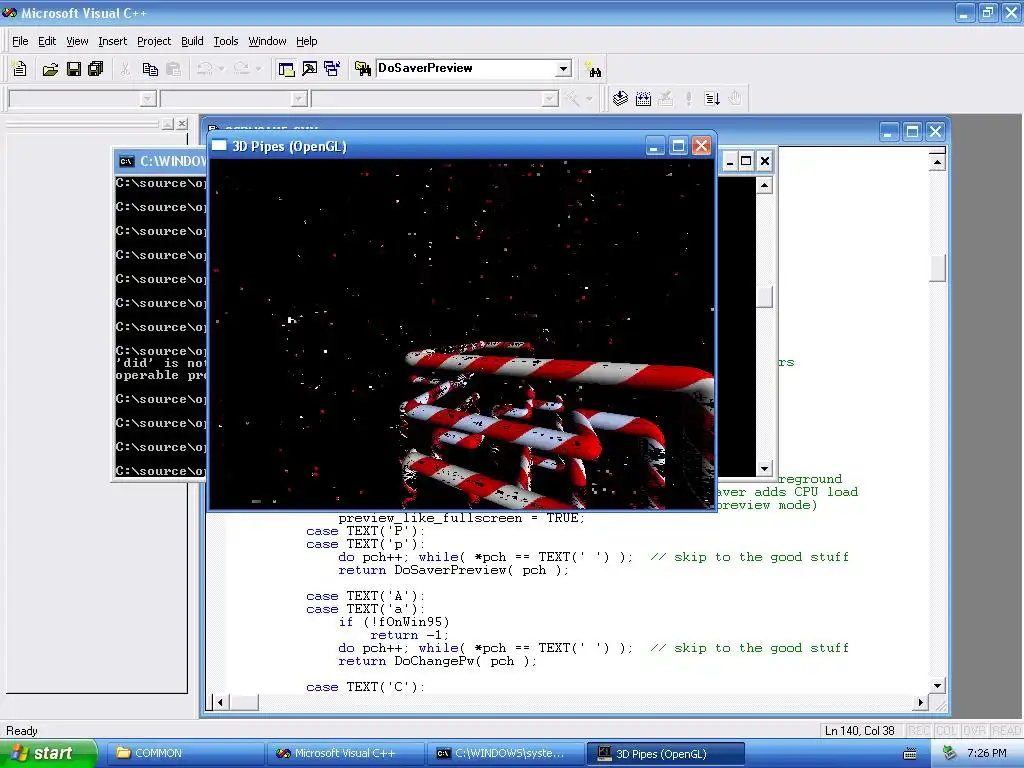Click the console window's C:\ title icon

tap(127, 161)
